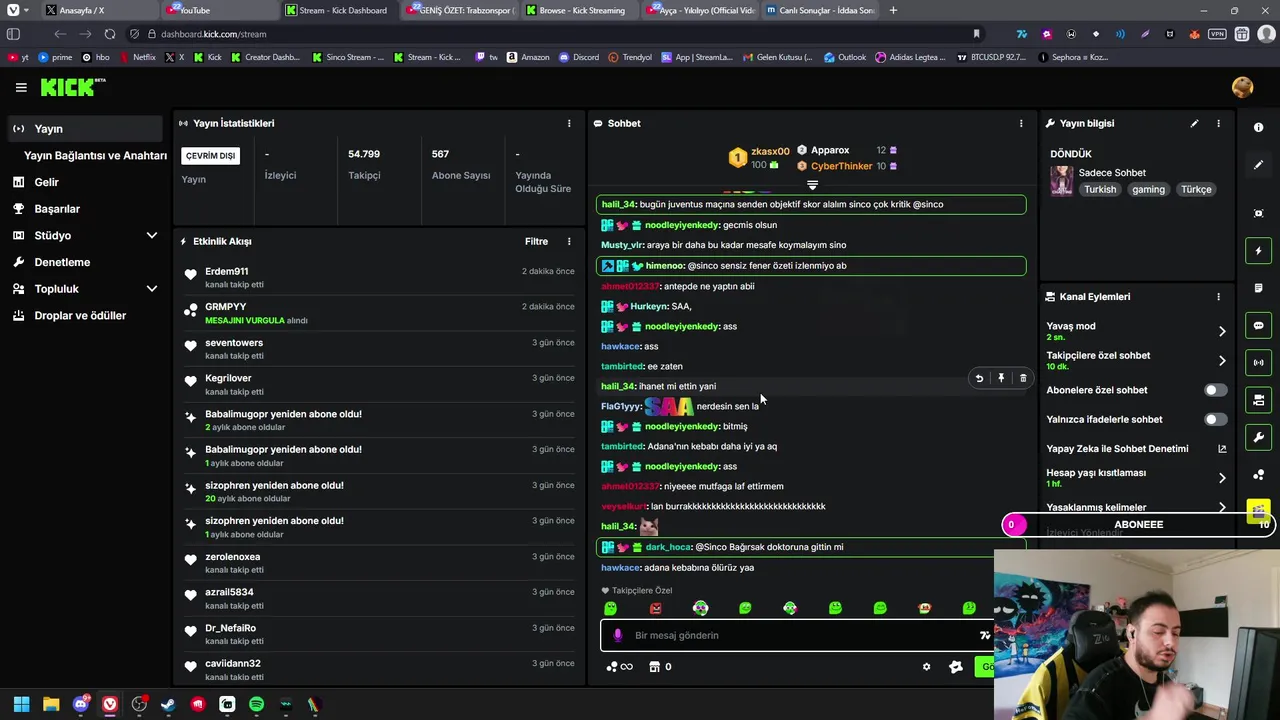This screenshot has width=1280, height=720.
Task: Open the Sohbet panel three-dot menu
Action: pos(1021,123)
